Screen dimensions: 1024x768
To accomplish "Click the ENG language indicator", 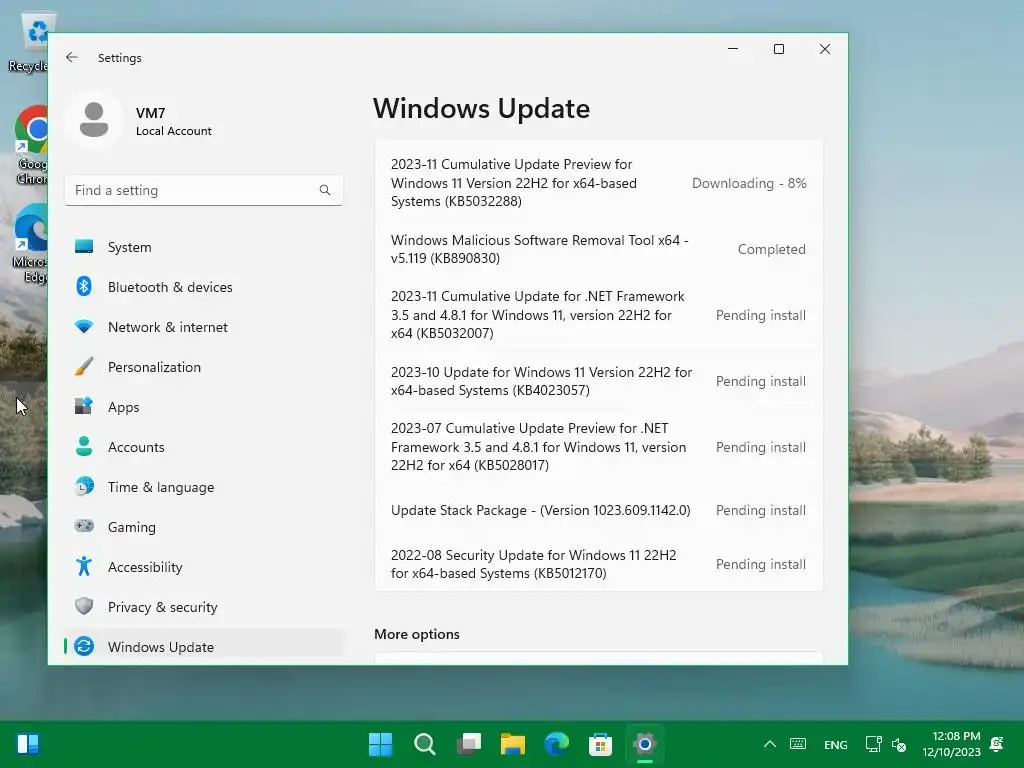I will (x=835, y=744).
